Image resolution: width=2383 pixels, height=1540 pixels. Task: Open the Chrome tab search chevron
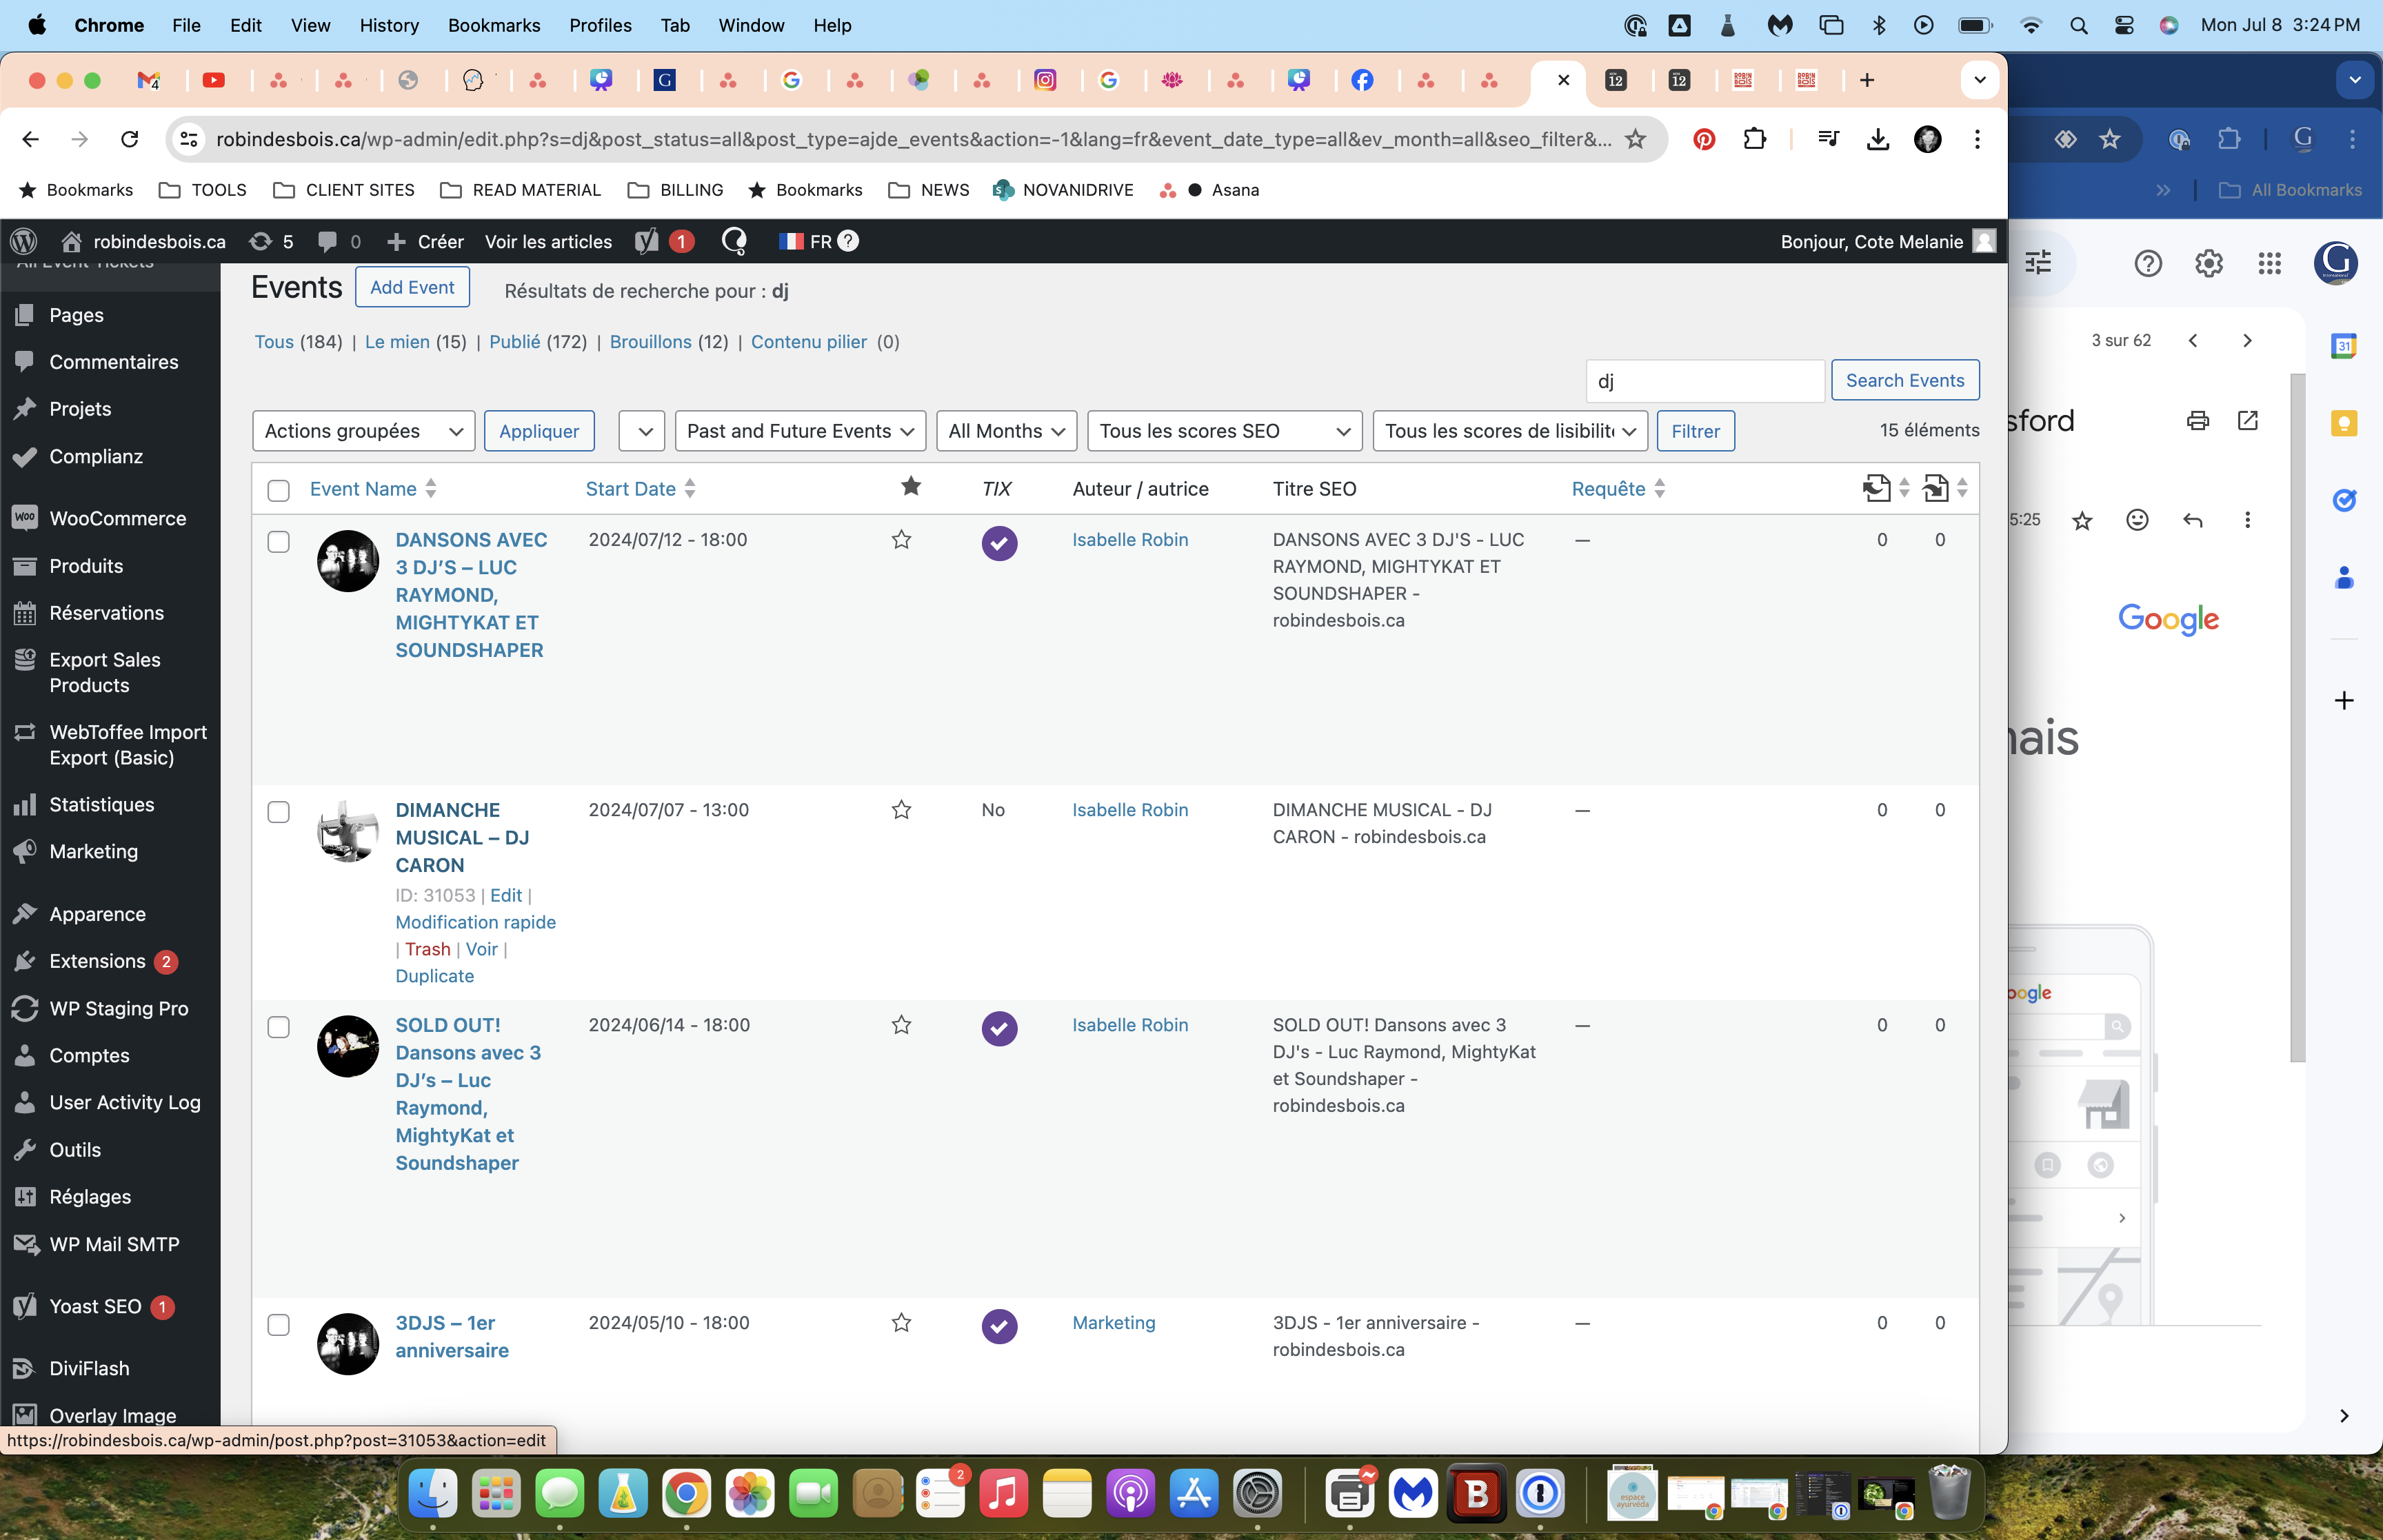1979,80
